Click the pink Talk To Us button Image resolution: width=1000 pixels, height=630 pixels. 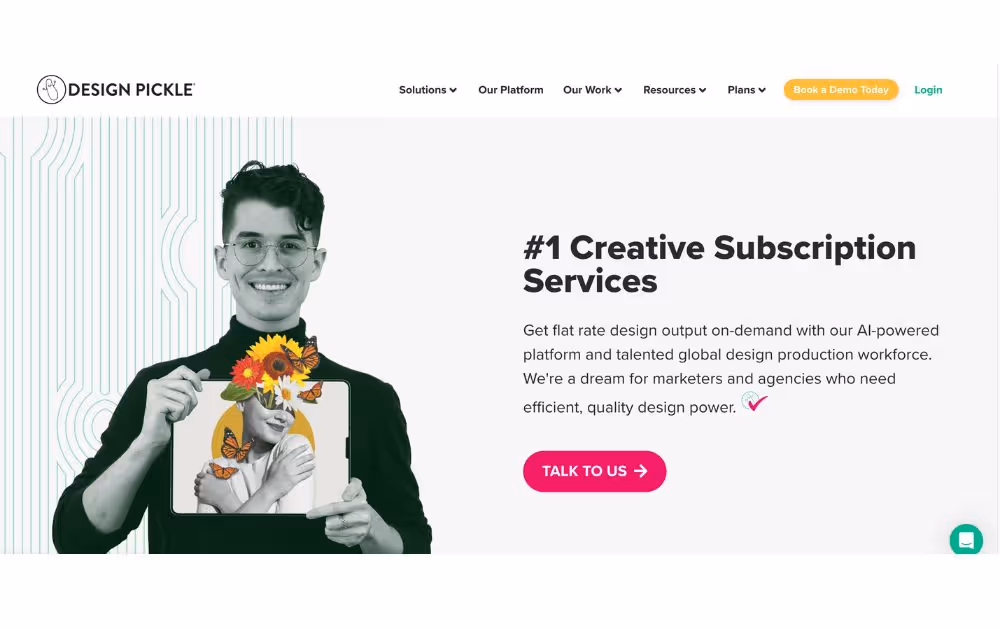tap(594, 471)
